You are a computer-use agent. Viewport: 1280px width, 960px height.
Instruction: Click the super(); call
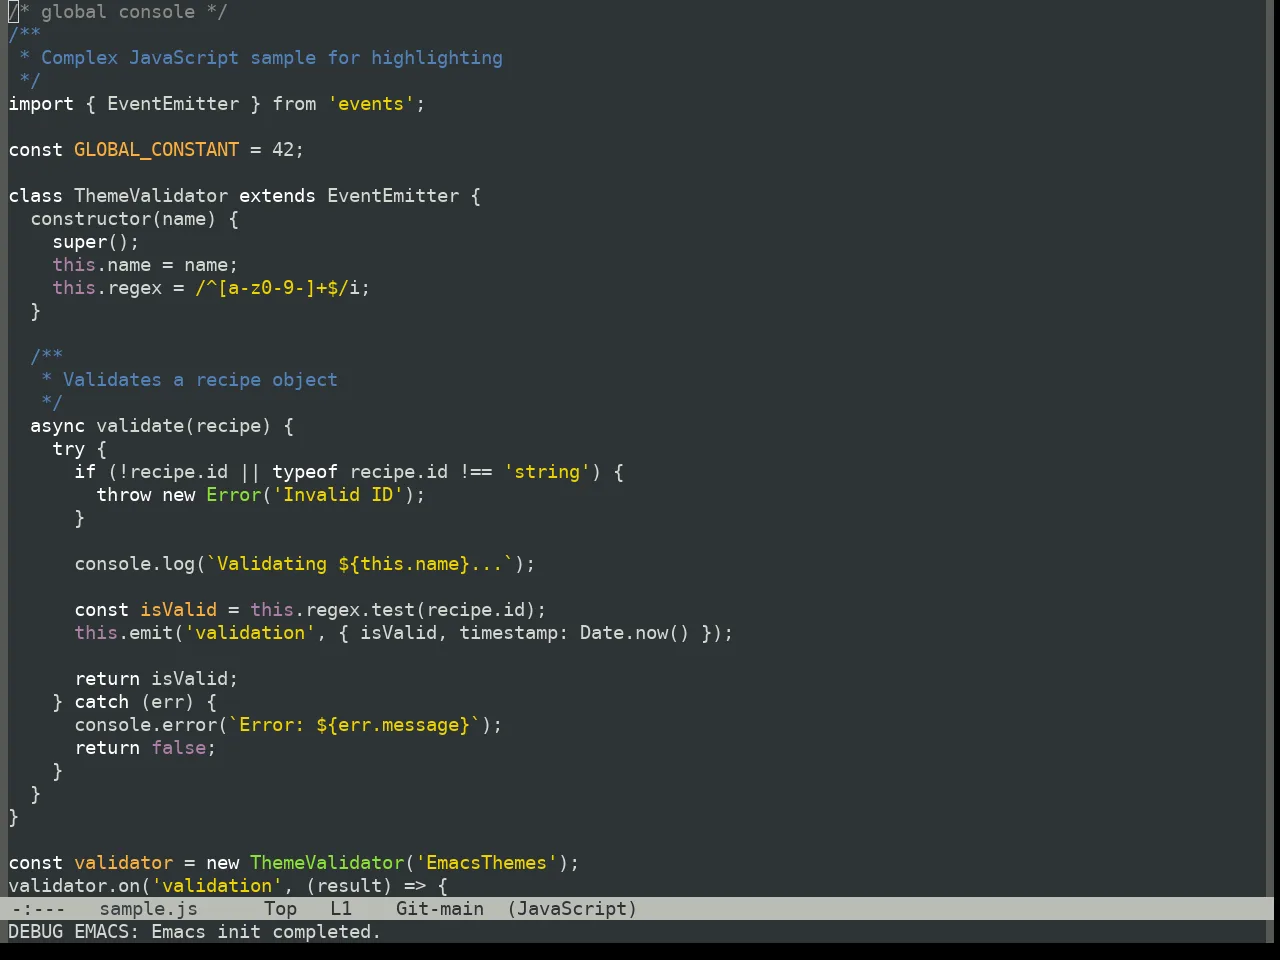click(x=96, y=242)
